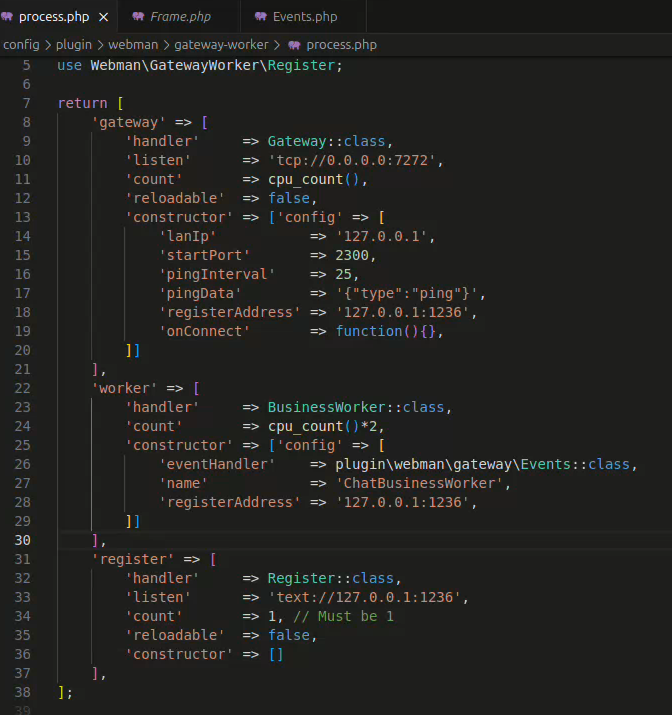Click 'Webman\GatewayWorker\Register' use statement

(213, 65)
